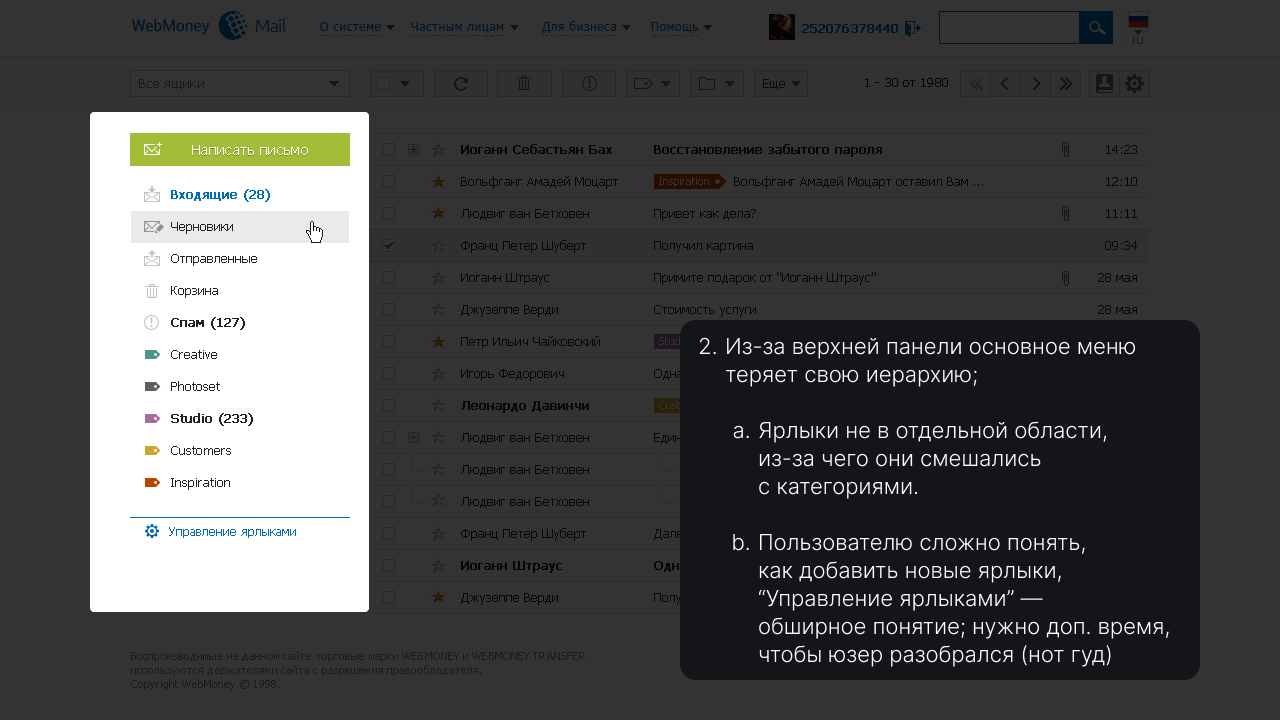1280x720 pixels.
Task: Tick checkbox for Вольфганг Амадей Моцарт email
Action: click(x=389, y=182)
